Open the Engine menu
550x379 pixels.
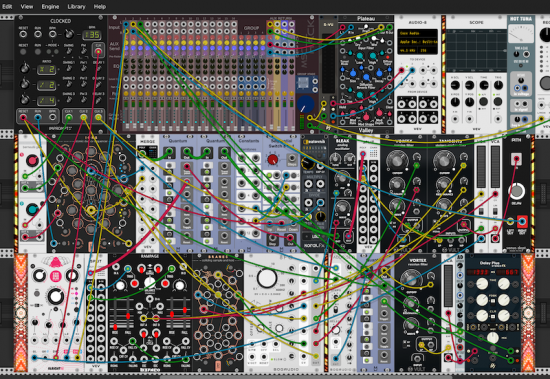[50, 7]
